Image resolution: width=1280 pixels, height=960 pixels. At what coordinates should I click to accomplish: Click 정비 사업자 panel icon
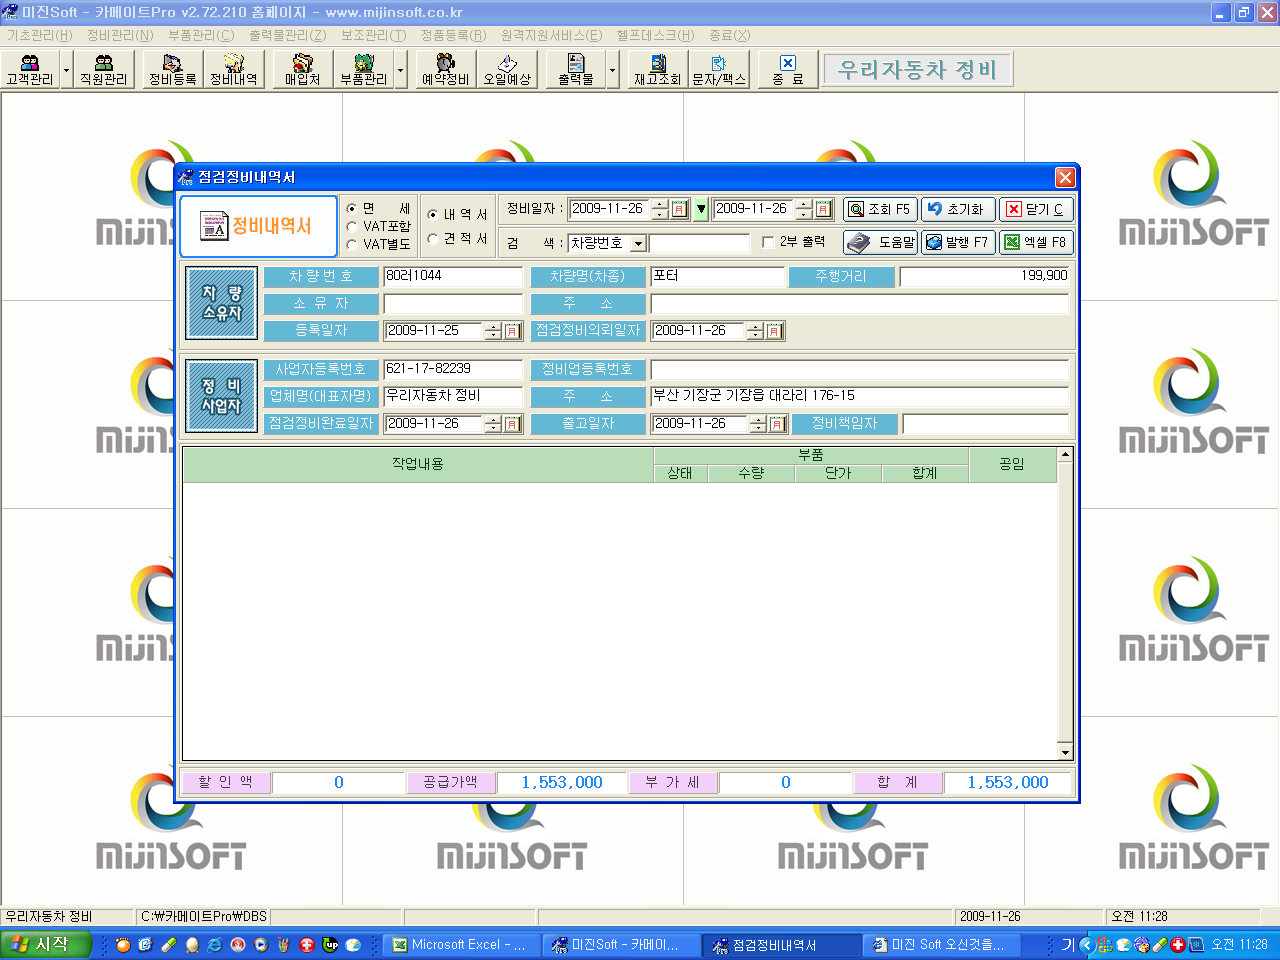pos(222,396)
